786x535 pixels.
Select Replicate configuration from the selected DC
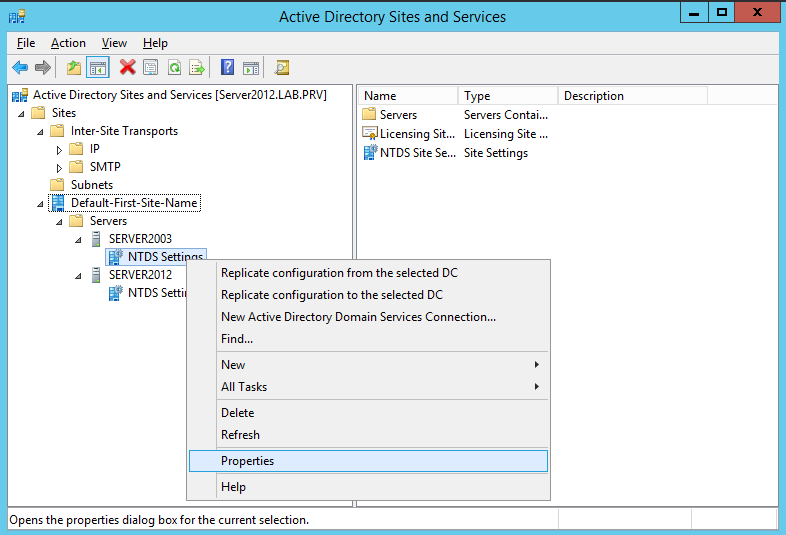pyautogui.click(x=339, y=273)
